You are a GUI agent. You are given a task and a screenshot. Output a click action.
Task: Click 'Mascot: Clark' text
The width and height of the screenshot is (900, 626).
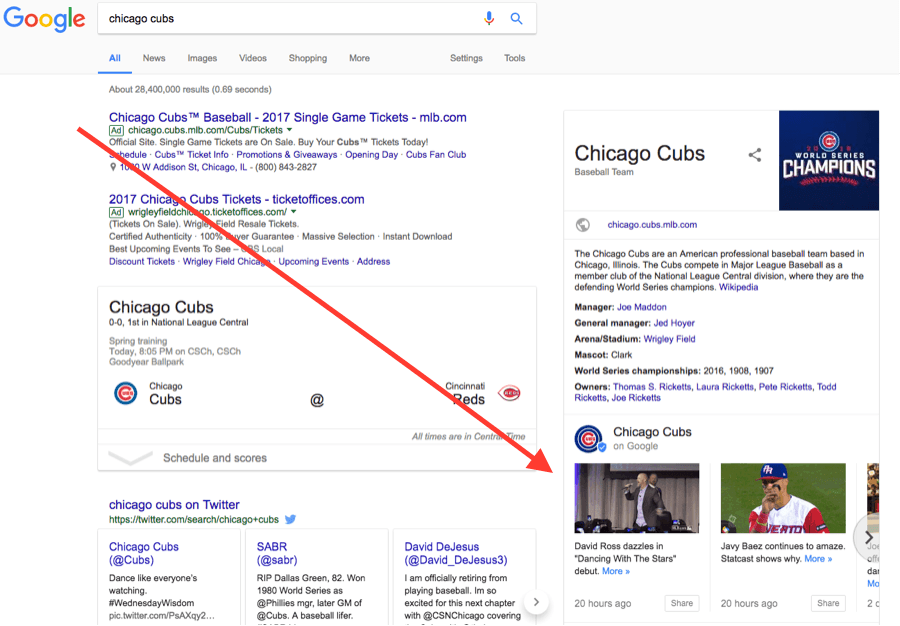[603, 355]
